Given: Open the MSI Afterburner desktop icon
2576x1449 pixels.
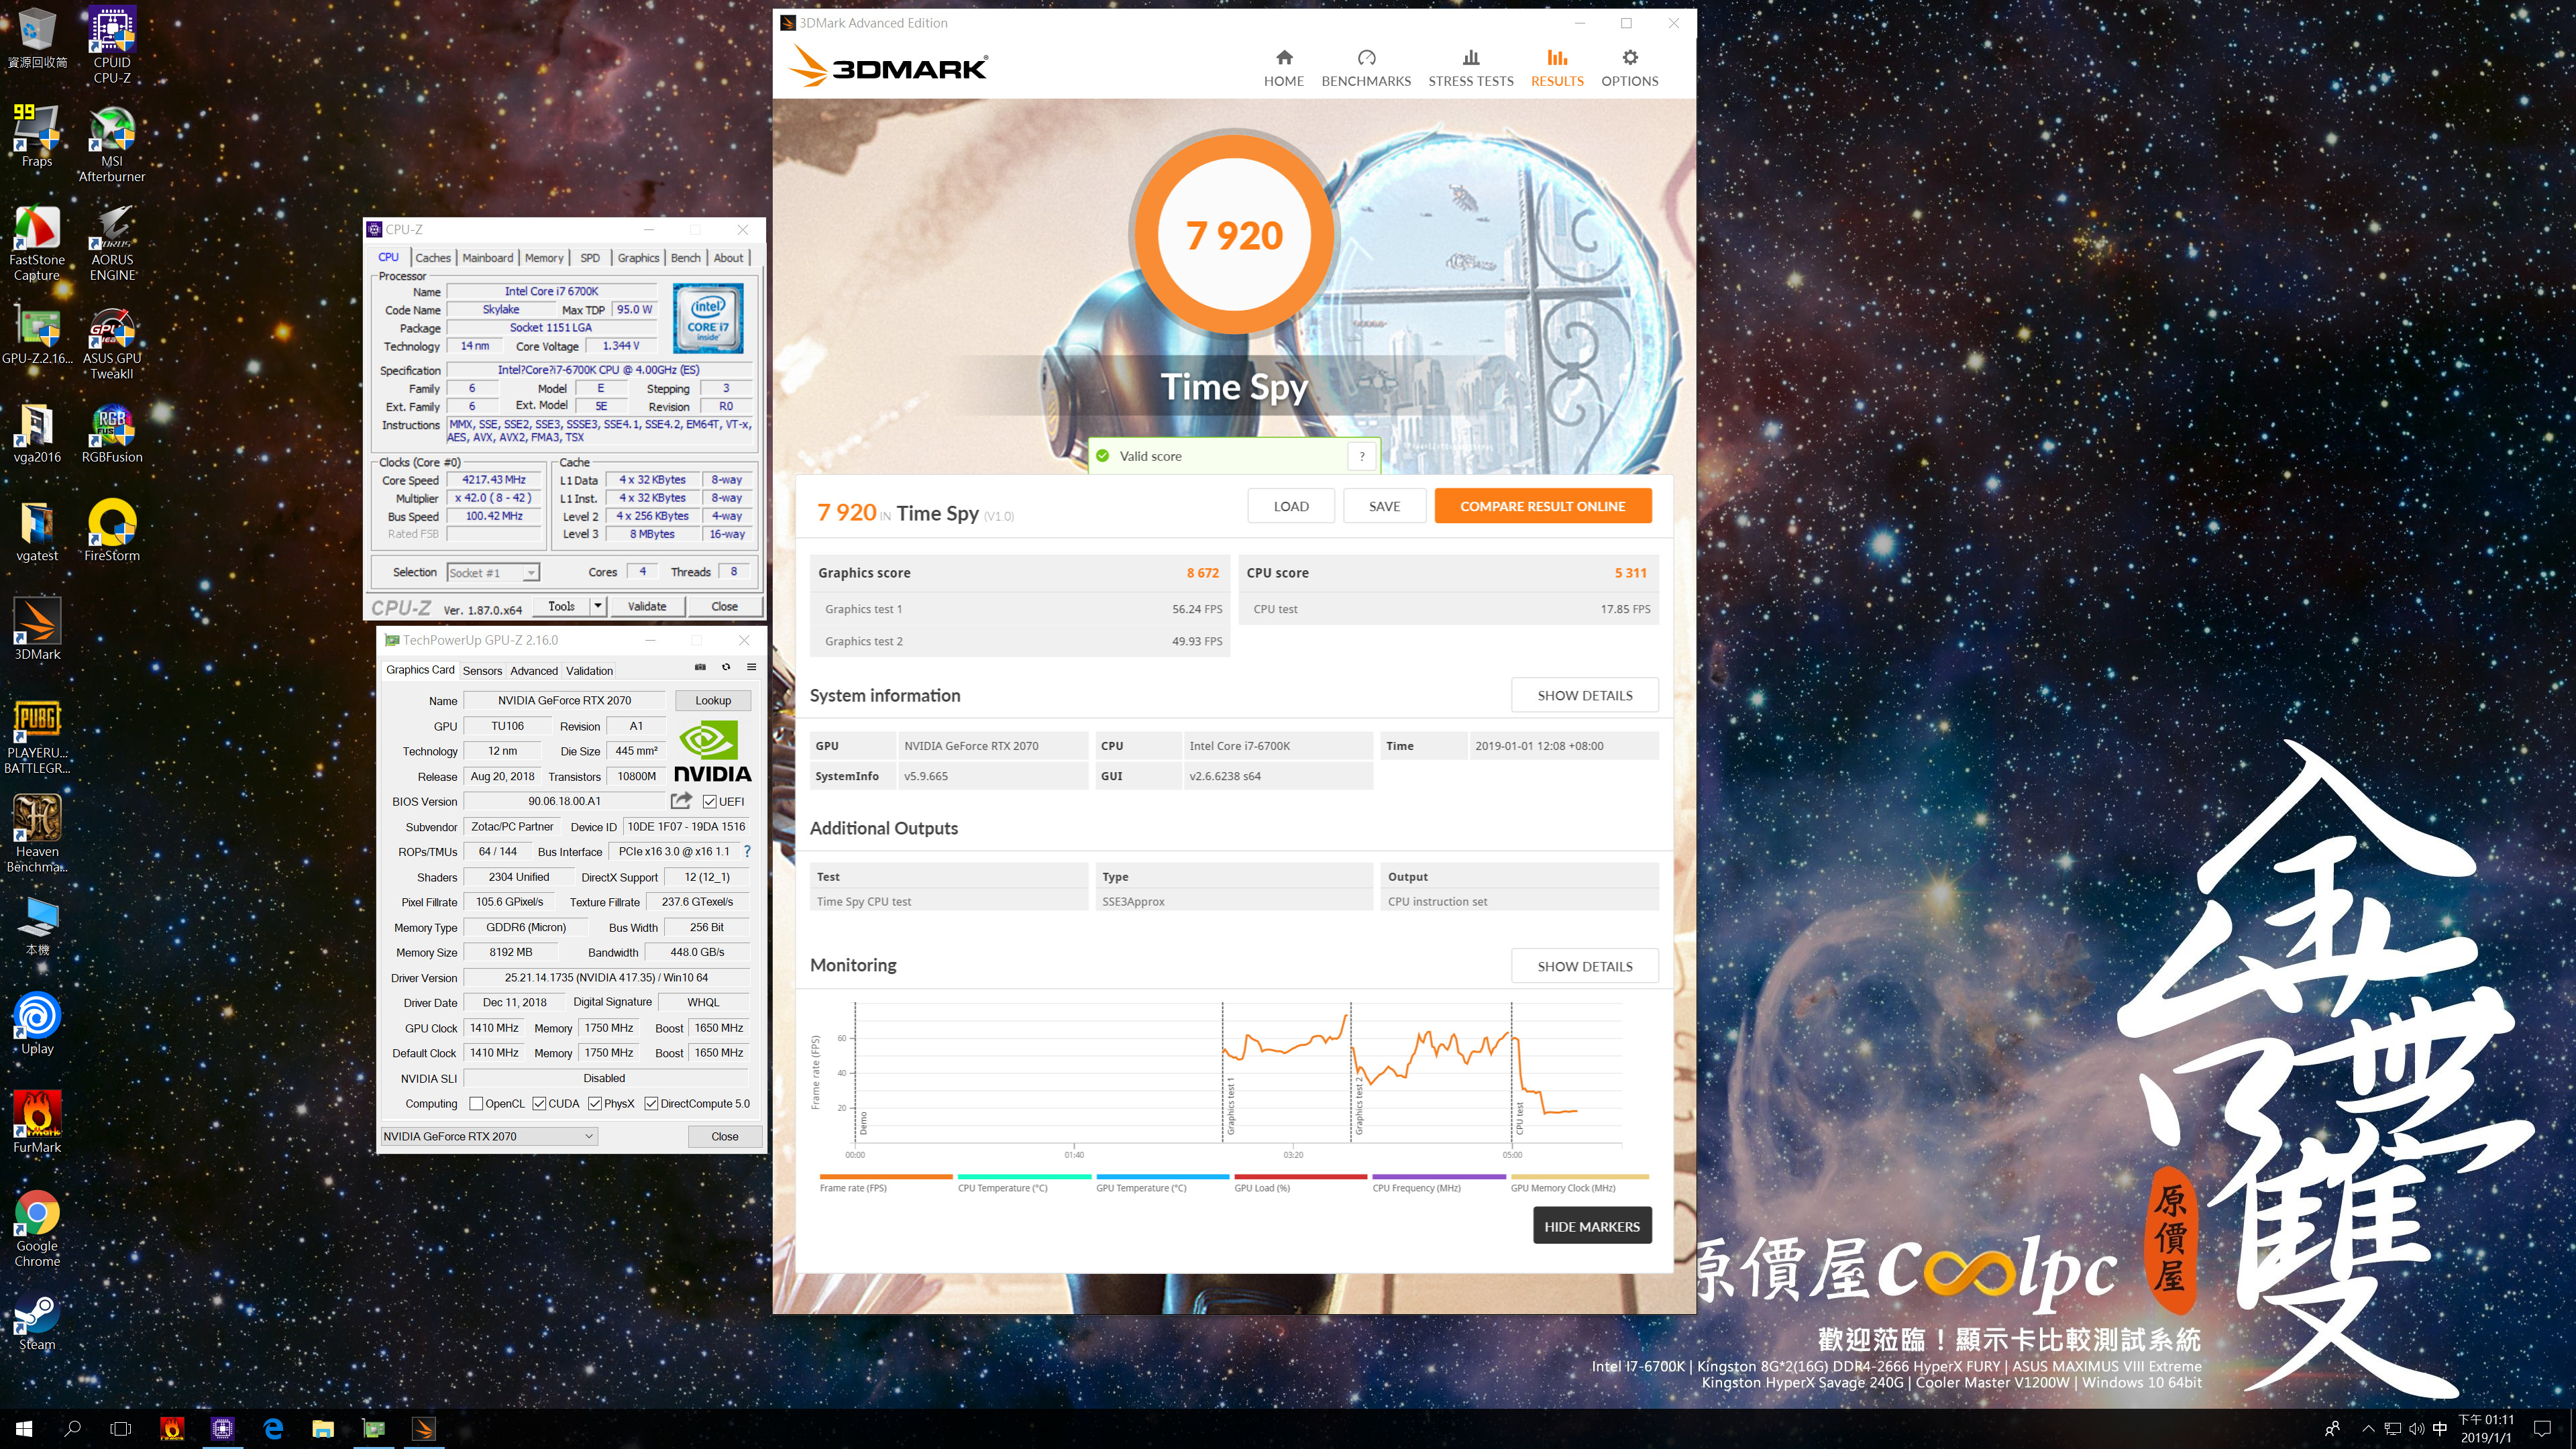Looking at the screenshot, I should (112, 143).
